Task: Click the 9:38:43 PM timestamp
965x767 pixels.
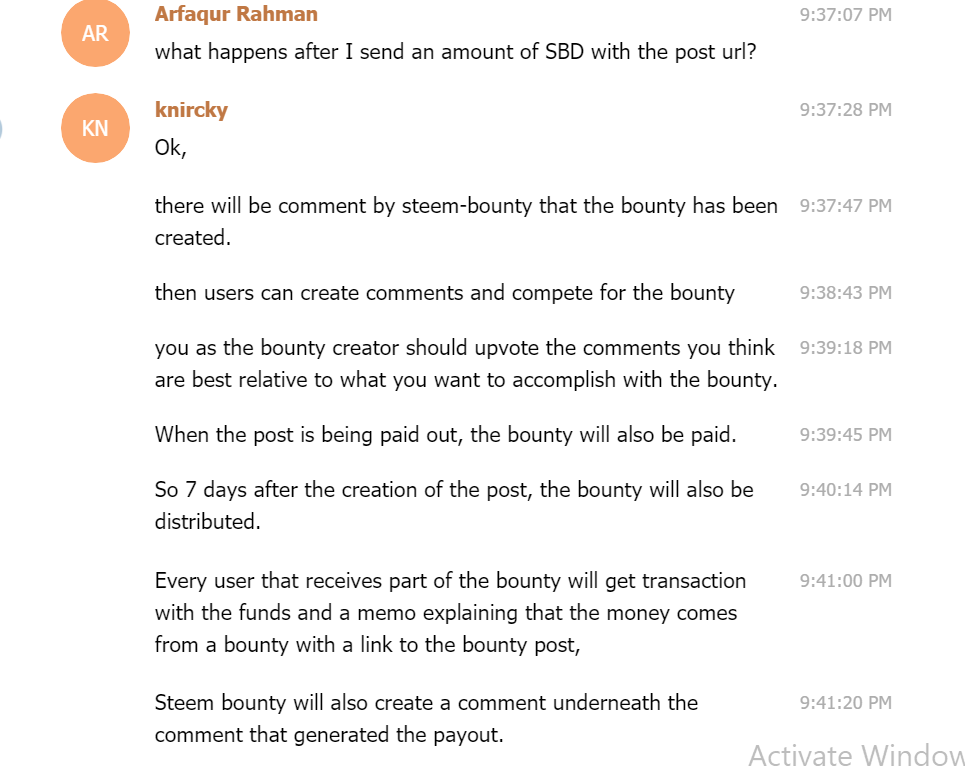Action: pyautogui.click(x=845, y=293)
